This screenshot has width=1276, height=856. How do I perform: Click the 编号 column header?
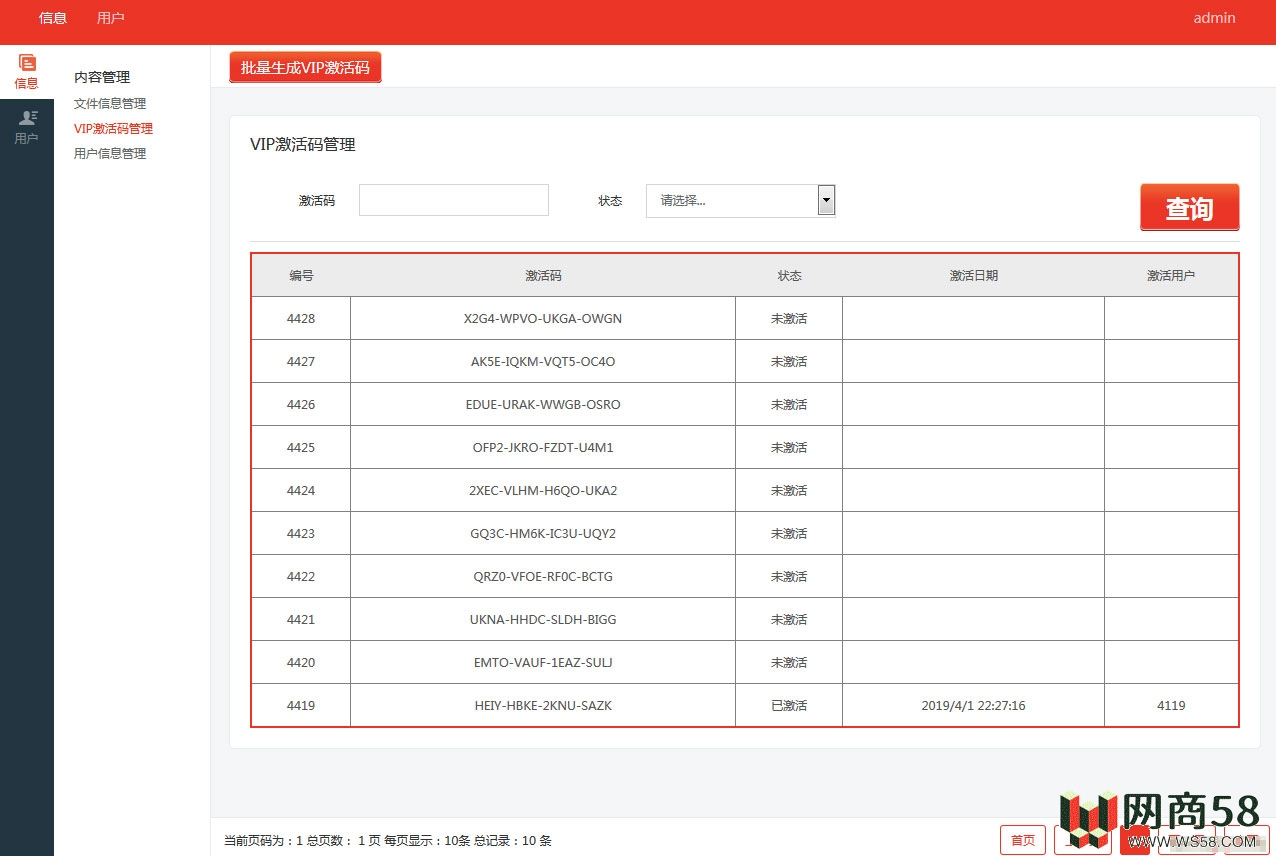coord(301,276)
